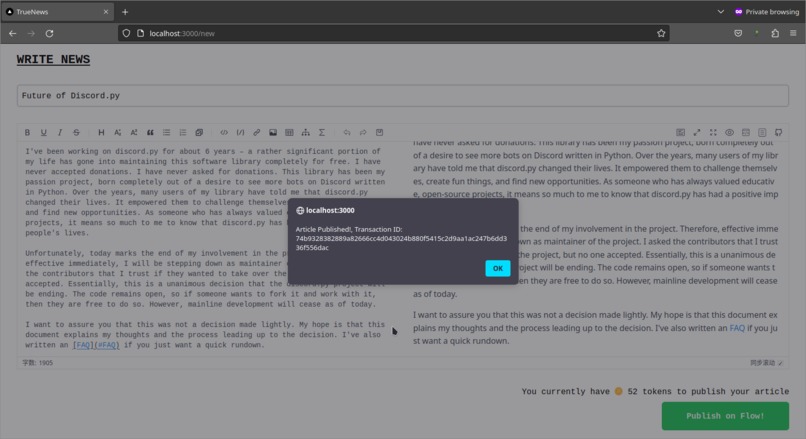The width and height of the screenshot is (806, 439).
Task: Go back to the previous page
Action: point(13,33)
